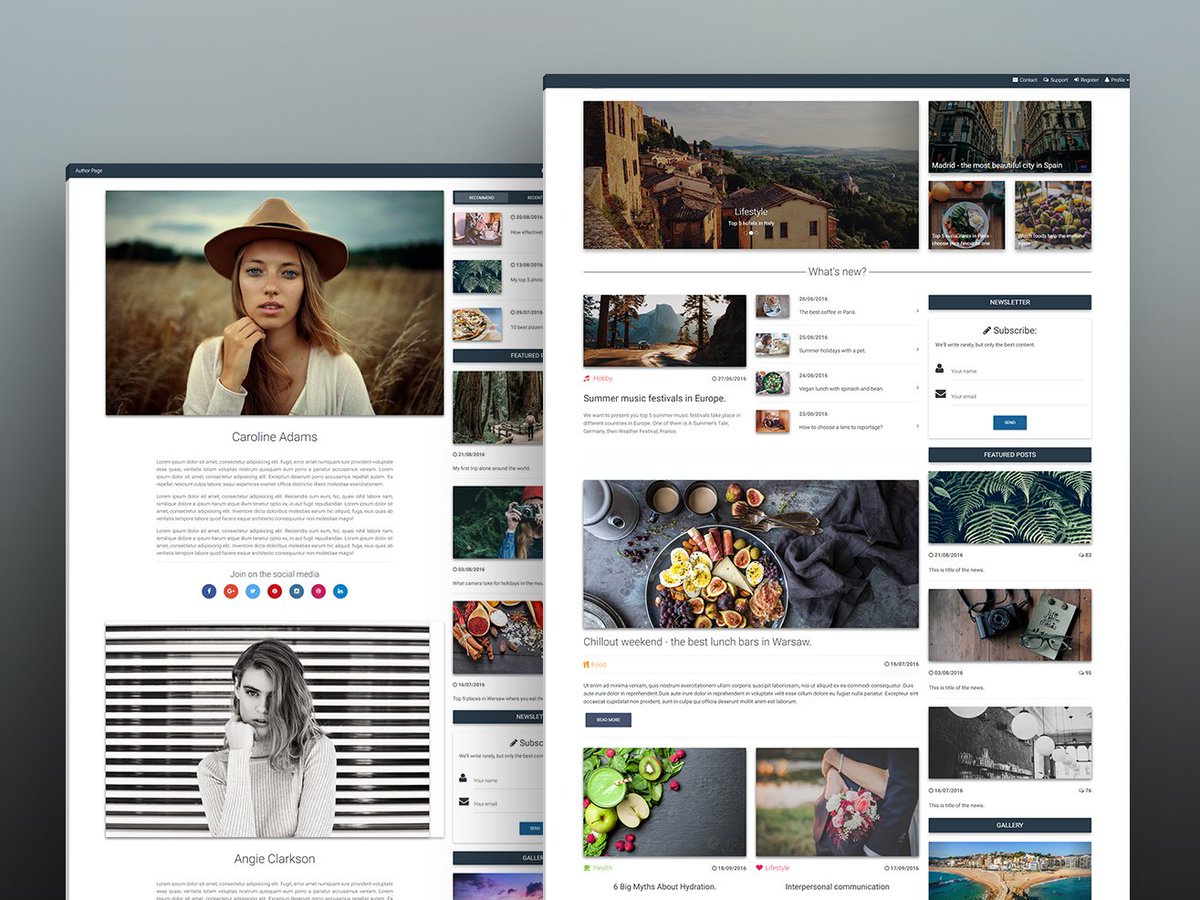
Task: Expand arrow for 'Vegan lunch with spinach and bean.'
Action: tap(917, 387)
